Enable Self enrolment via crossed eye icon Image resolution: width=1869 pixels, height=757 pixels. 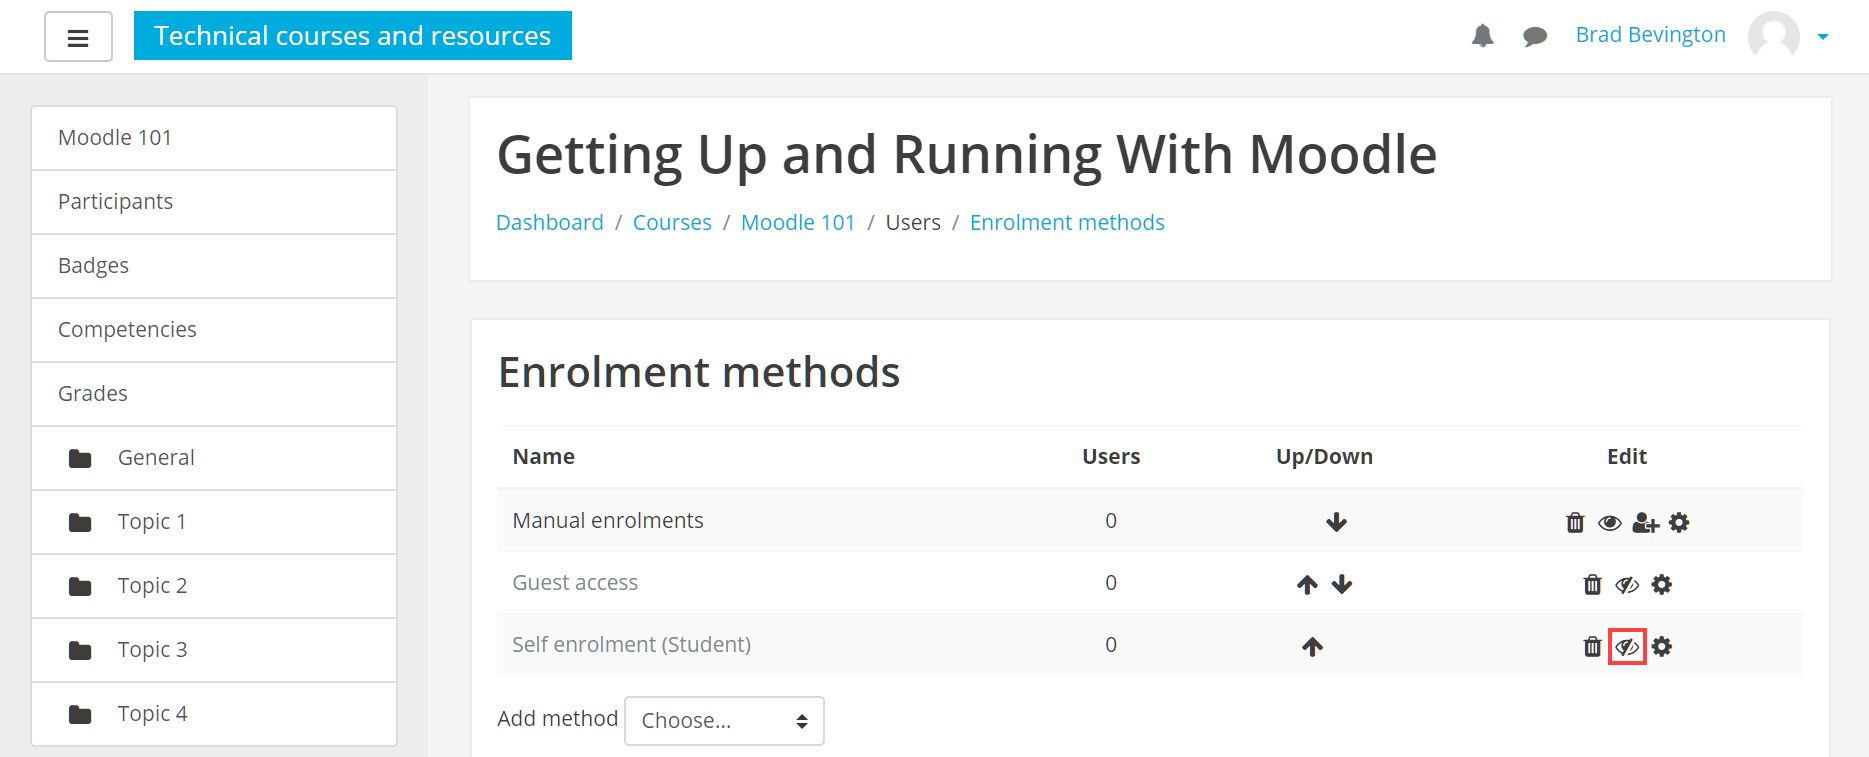point(1627,647)
